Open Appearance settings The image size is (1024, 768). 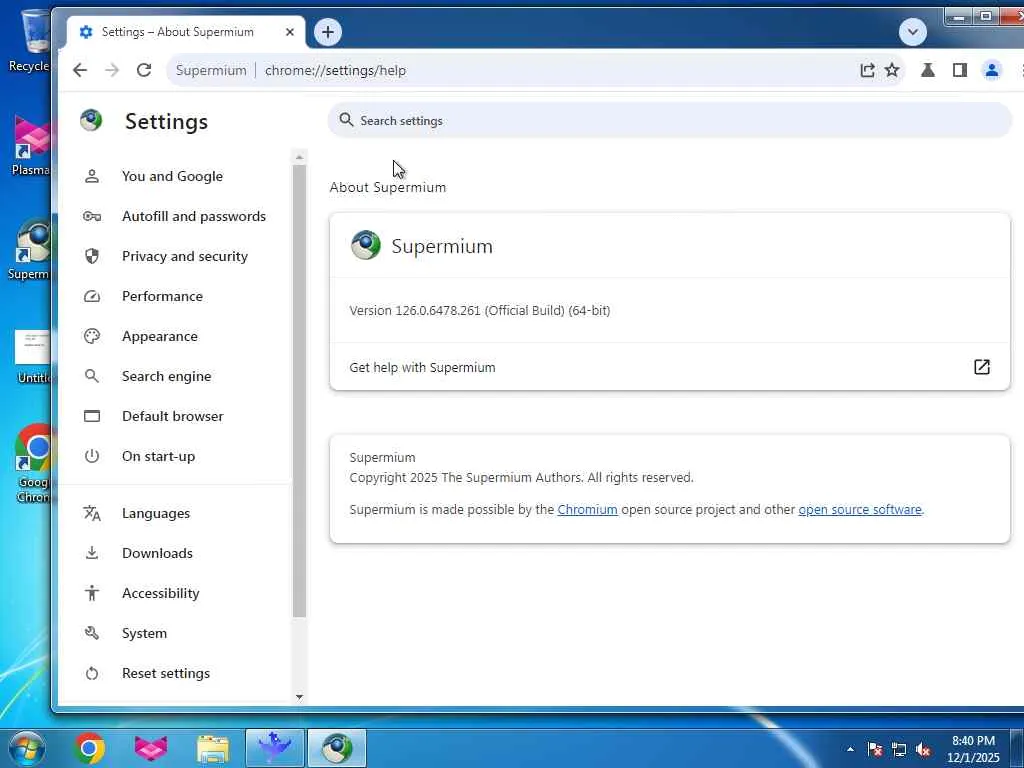click(x=159, y=336)
